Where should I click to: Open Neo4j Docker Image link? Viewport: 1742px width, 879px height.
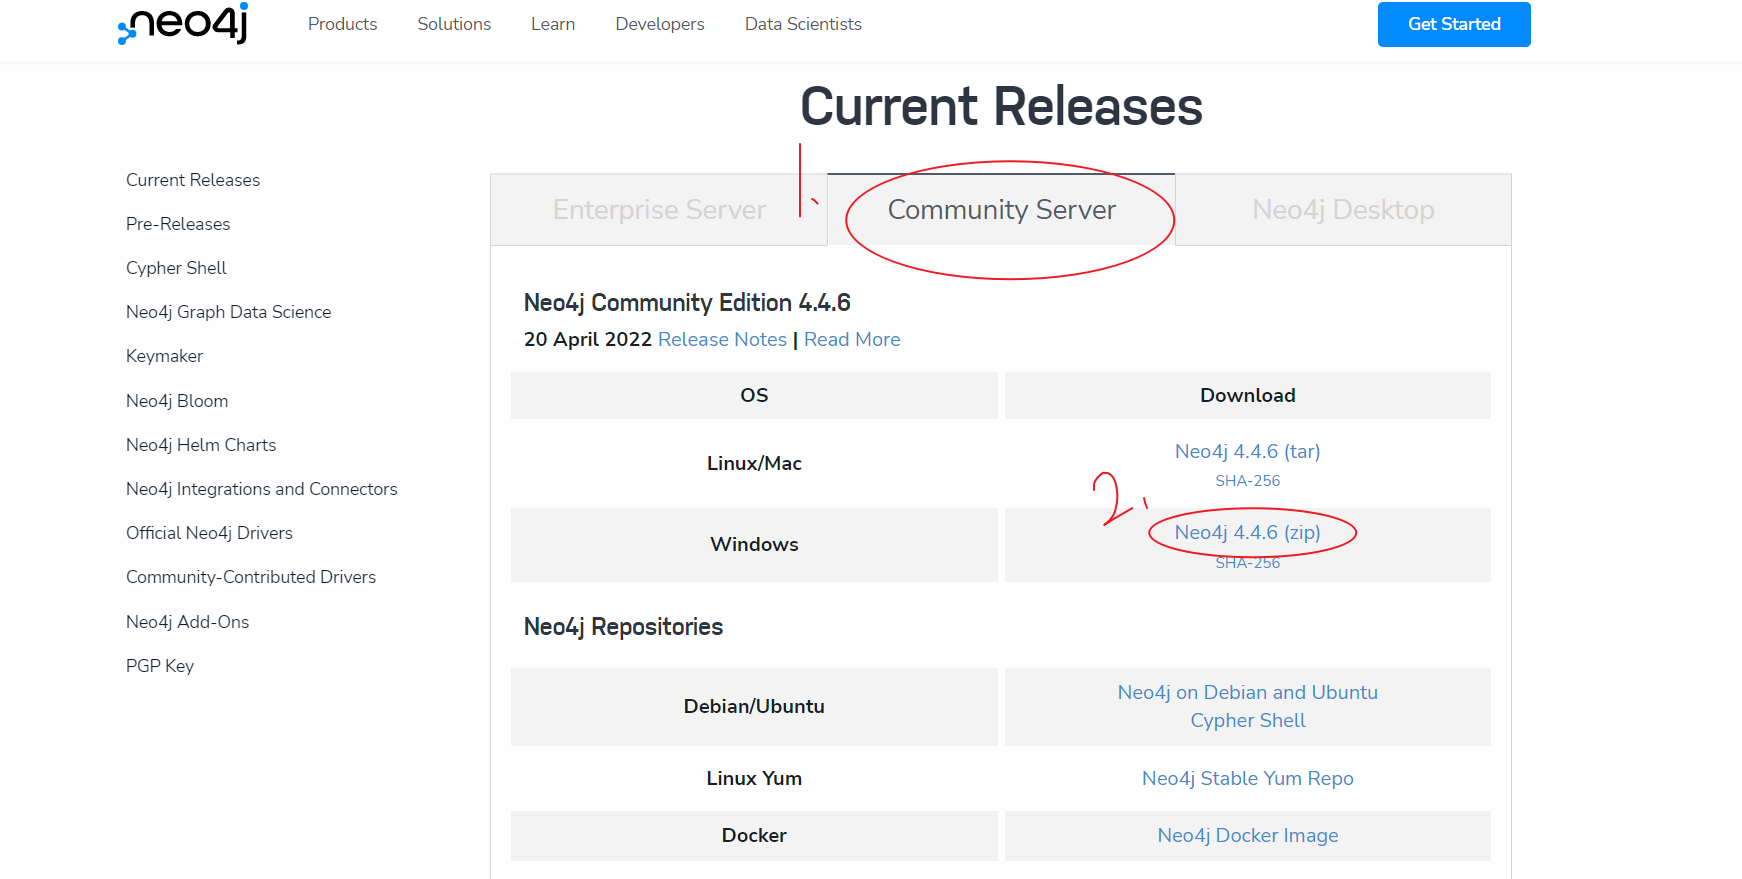click(x=1247, y=835)
